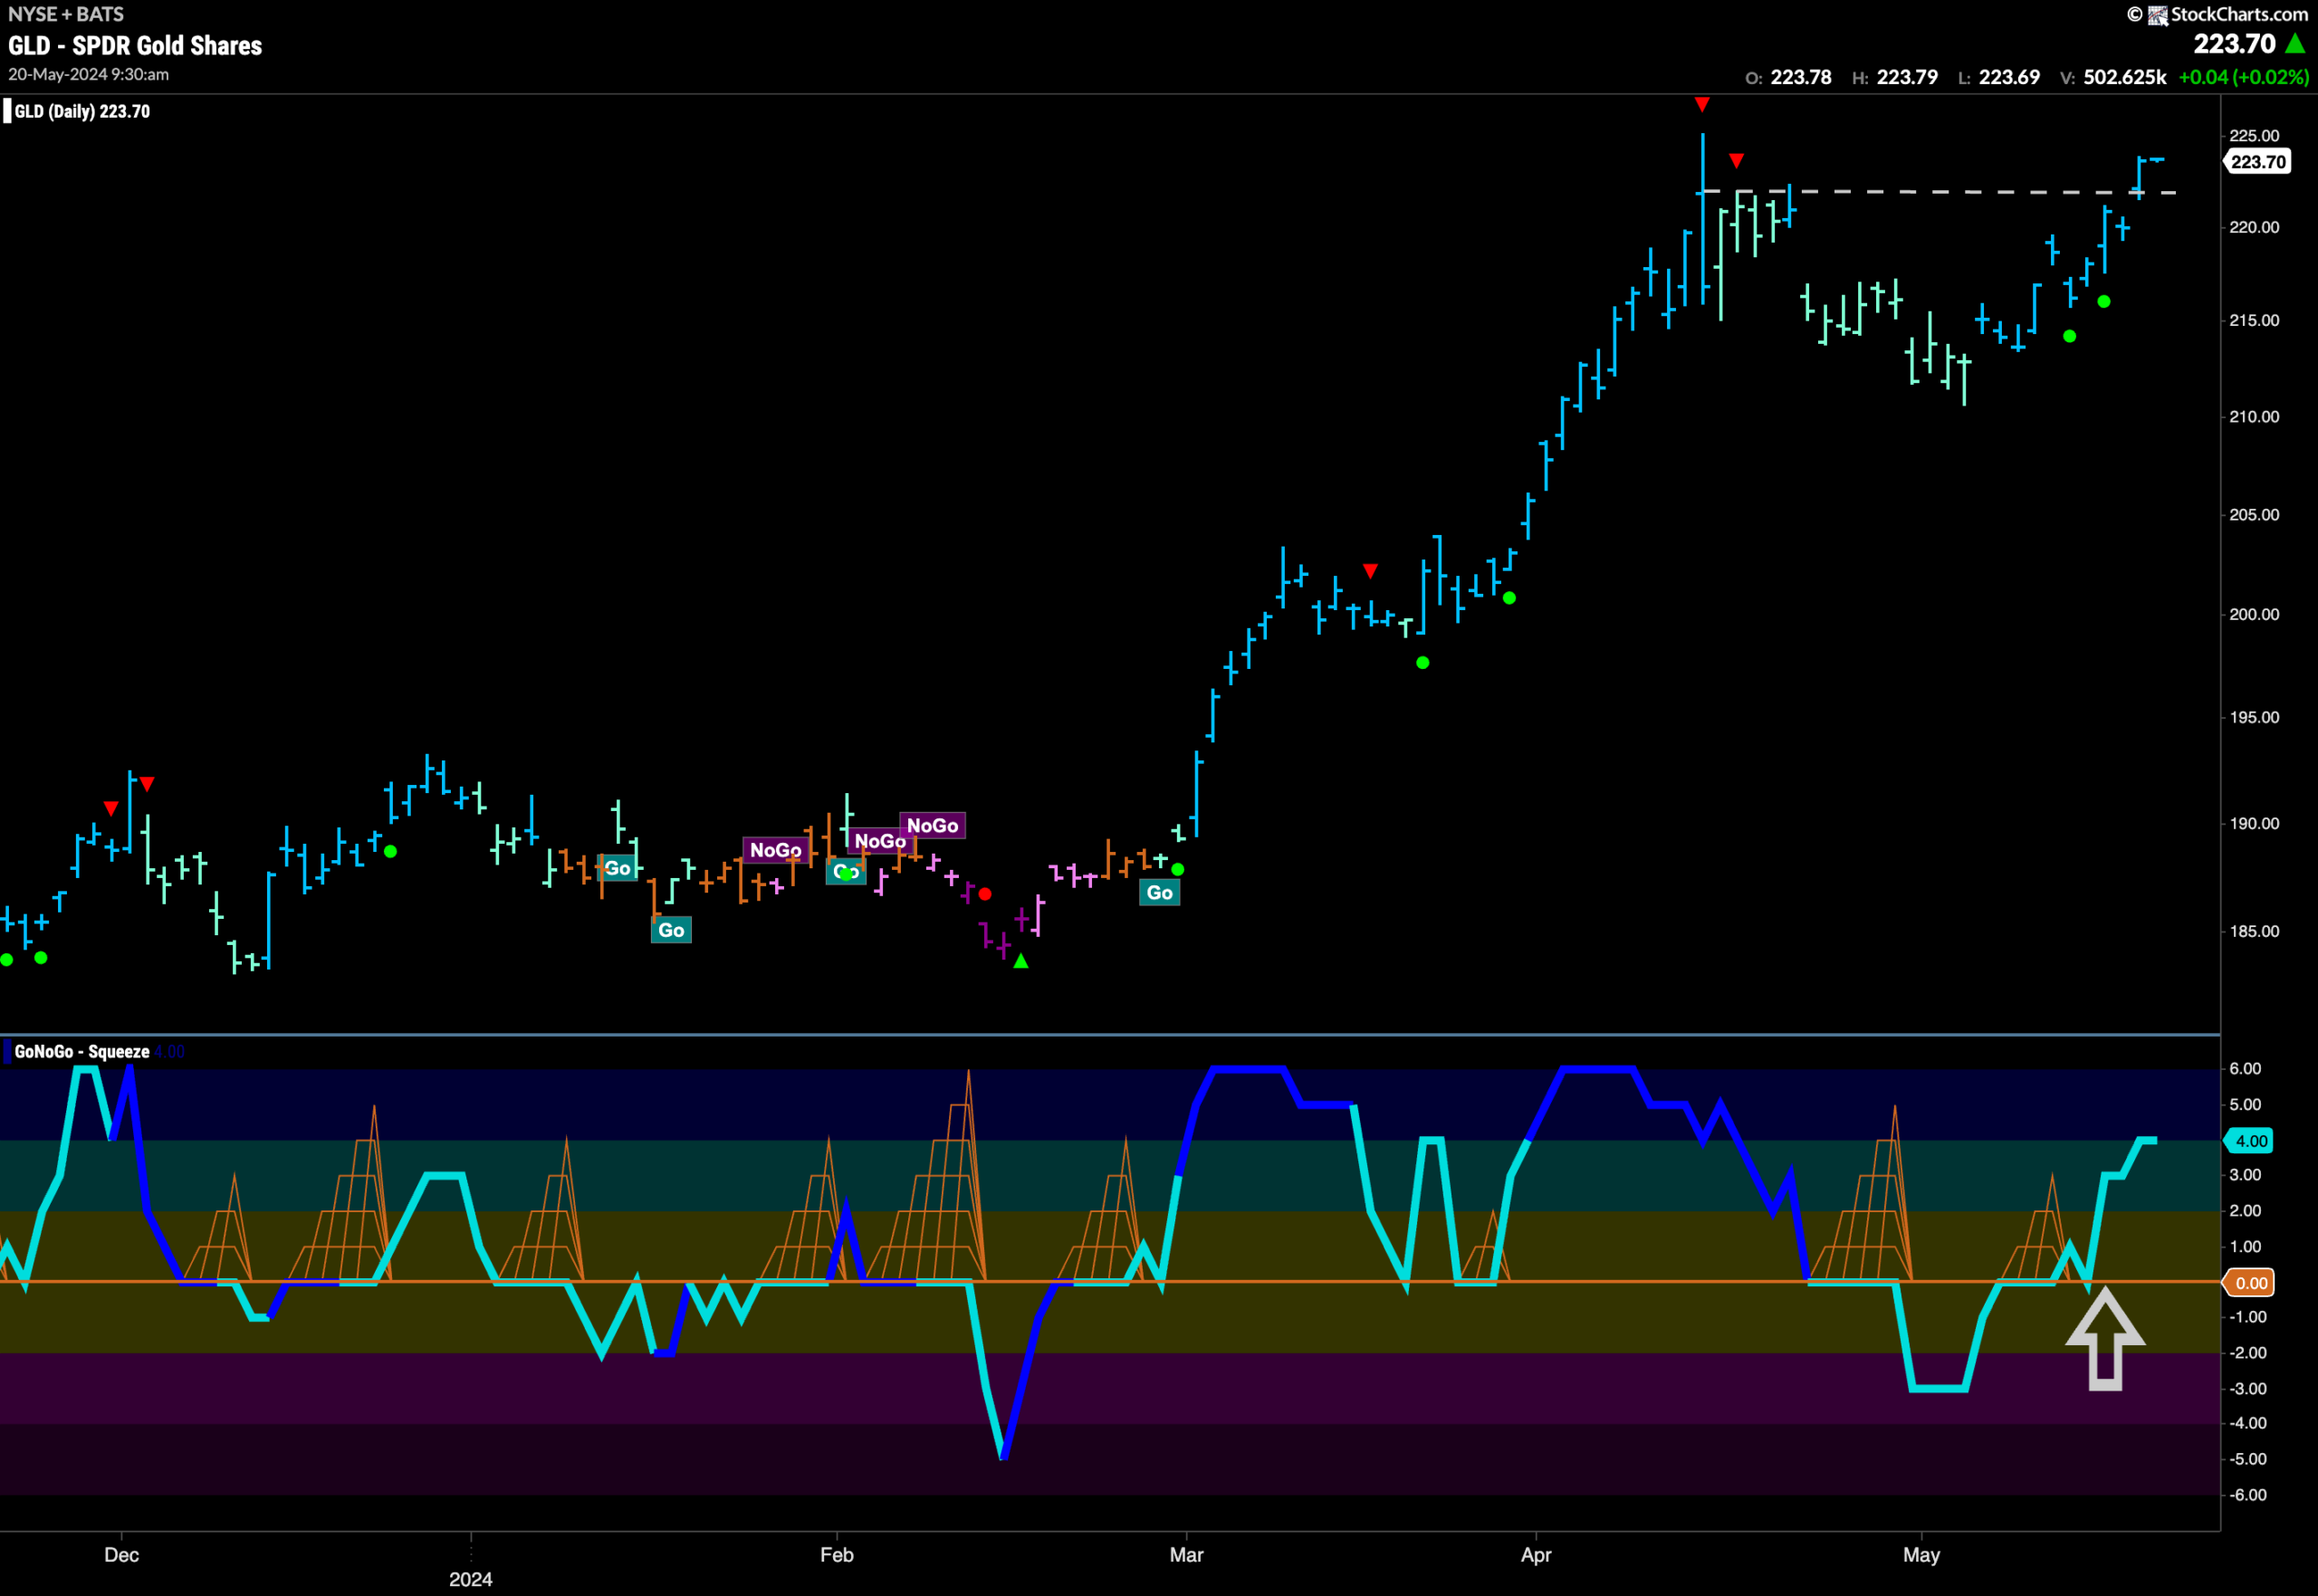Click the GLD - SPDR Gold Shares title
The height and width of the screenshot is (1596, 2318).
135,46
